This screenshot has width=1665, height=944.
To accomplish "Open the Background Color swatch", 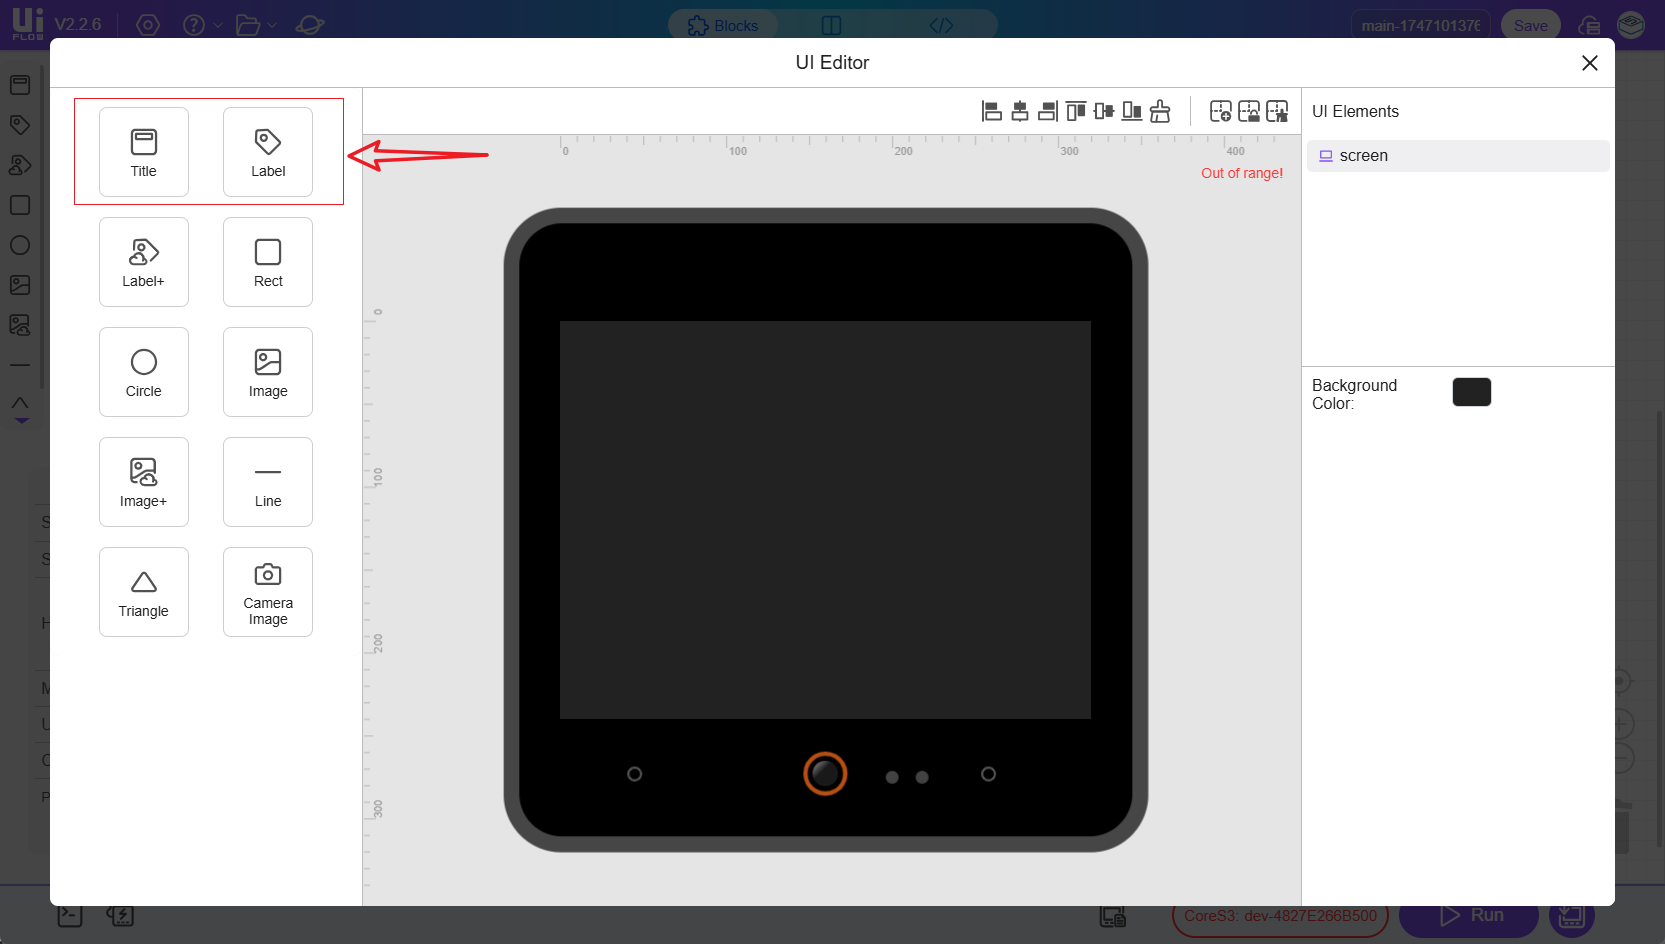I will click(1471, 392).
